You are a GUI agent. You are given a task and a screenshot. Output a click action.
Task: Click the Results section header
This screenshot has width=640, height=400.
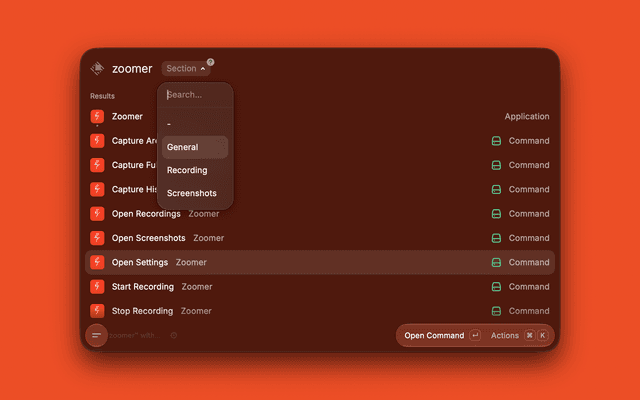pyautogui.click(x=102, y=96)
